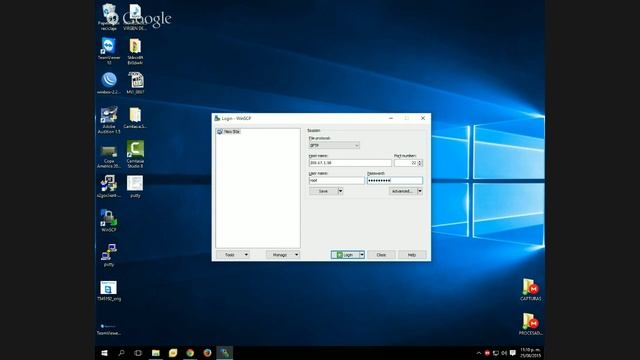This screenshot has height=360, width=640.
Task: Open the PROCESAD... folder on desktop
Action: click(x=530, y=324)
